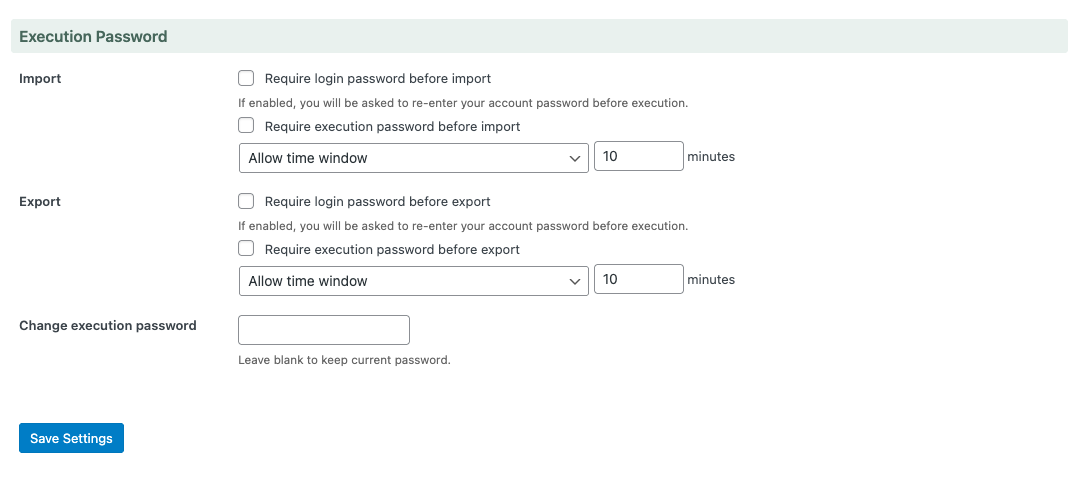
Task: Focus the Export minutes number field
Action: [638, 280]
